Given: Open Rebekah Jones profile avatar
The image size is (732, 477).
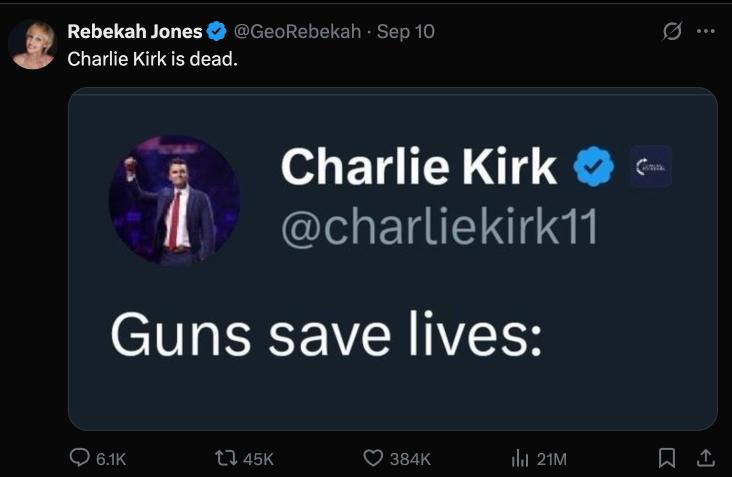Looking at the screenshot, I should tap(33, 45).
